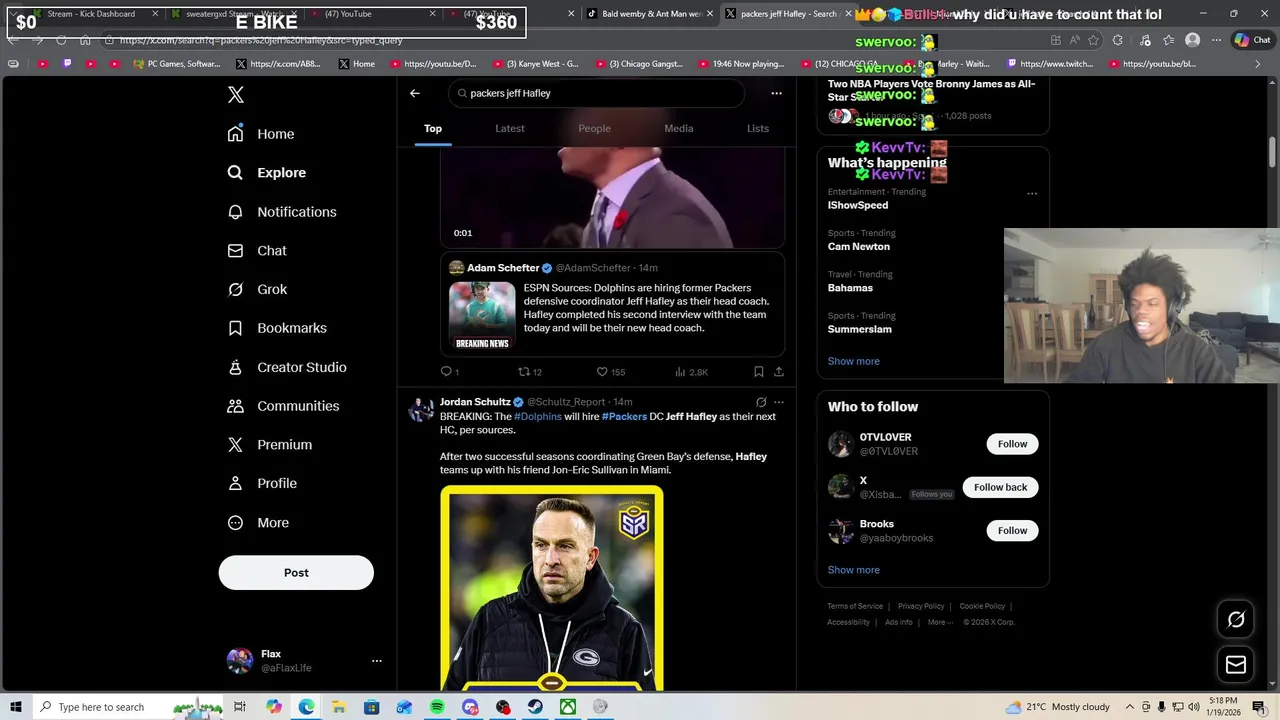Switch to the Lists tab
Screen dimensions: 1280x720
758,129
